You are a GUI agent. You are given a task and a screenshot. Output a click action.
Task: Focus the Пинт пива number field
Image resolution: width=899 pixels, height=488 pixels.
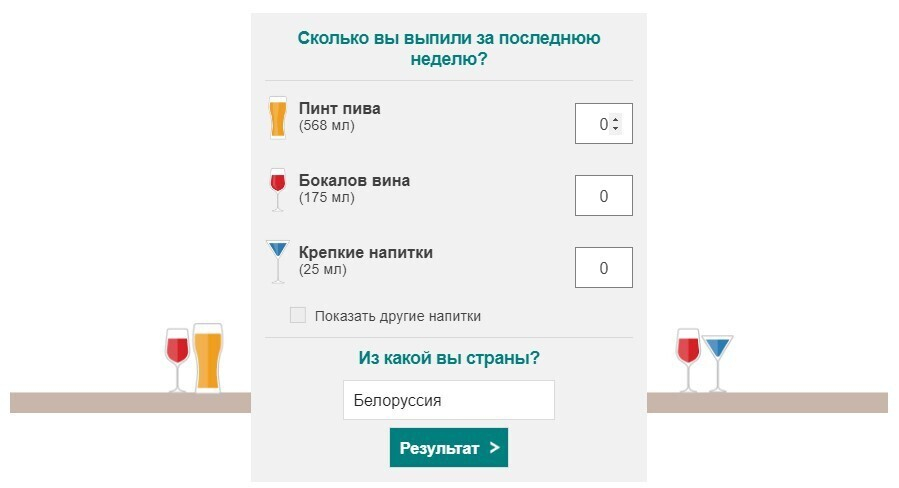[x=595, y=124]
